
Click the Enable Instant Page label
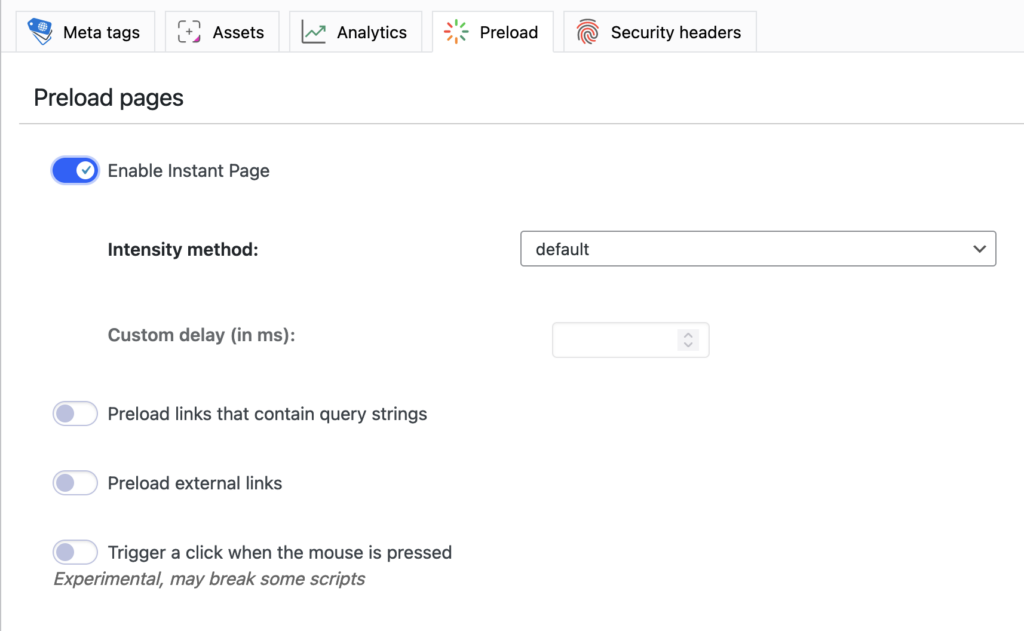pos(189,170)
